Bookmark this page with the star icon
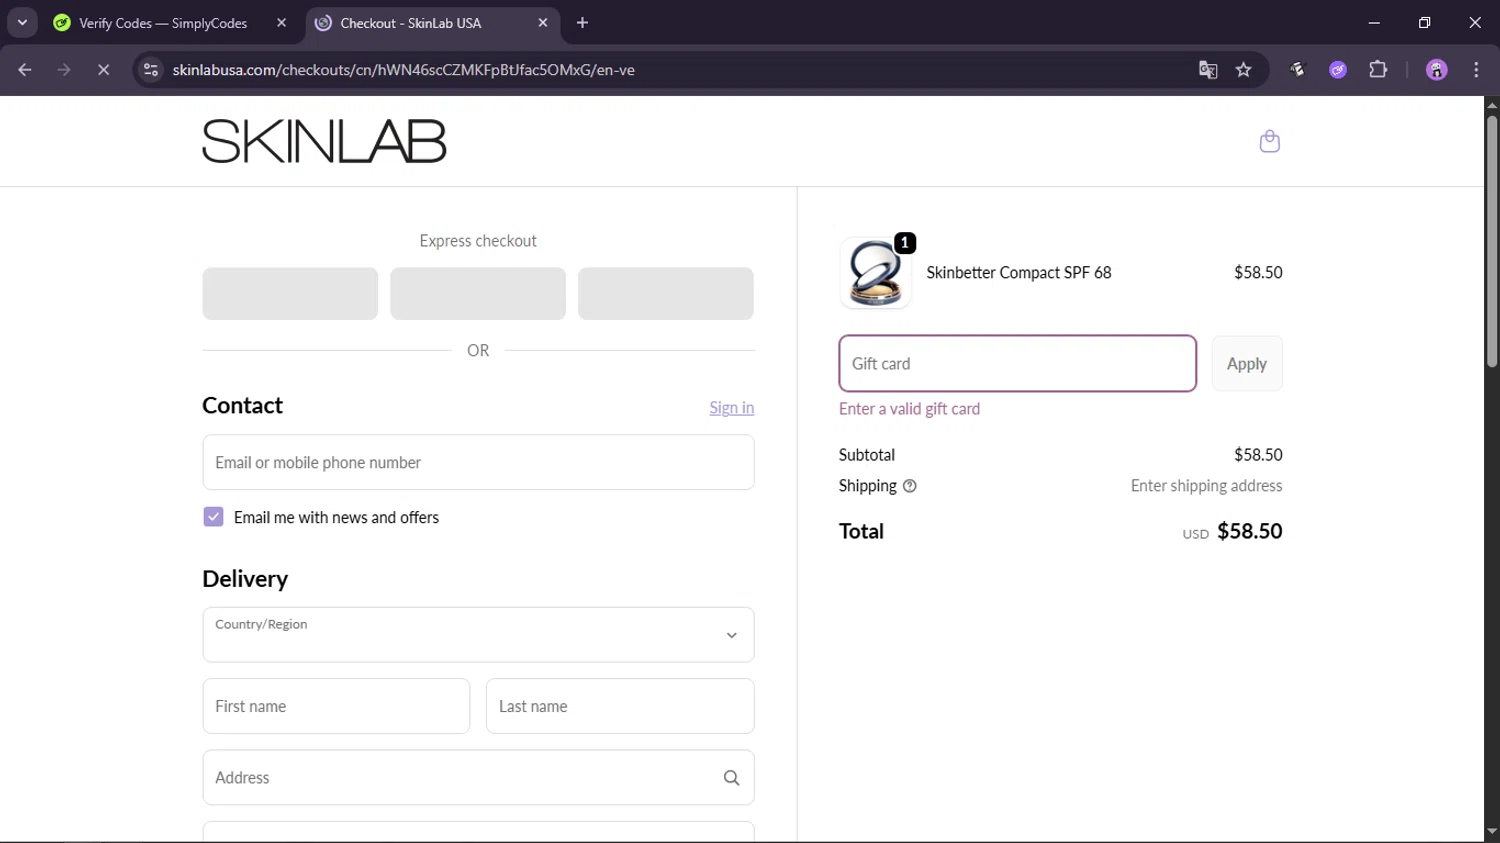 (x=1243, y=70)
